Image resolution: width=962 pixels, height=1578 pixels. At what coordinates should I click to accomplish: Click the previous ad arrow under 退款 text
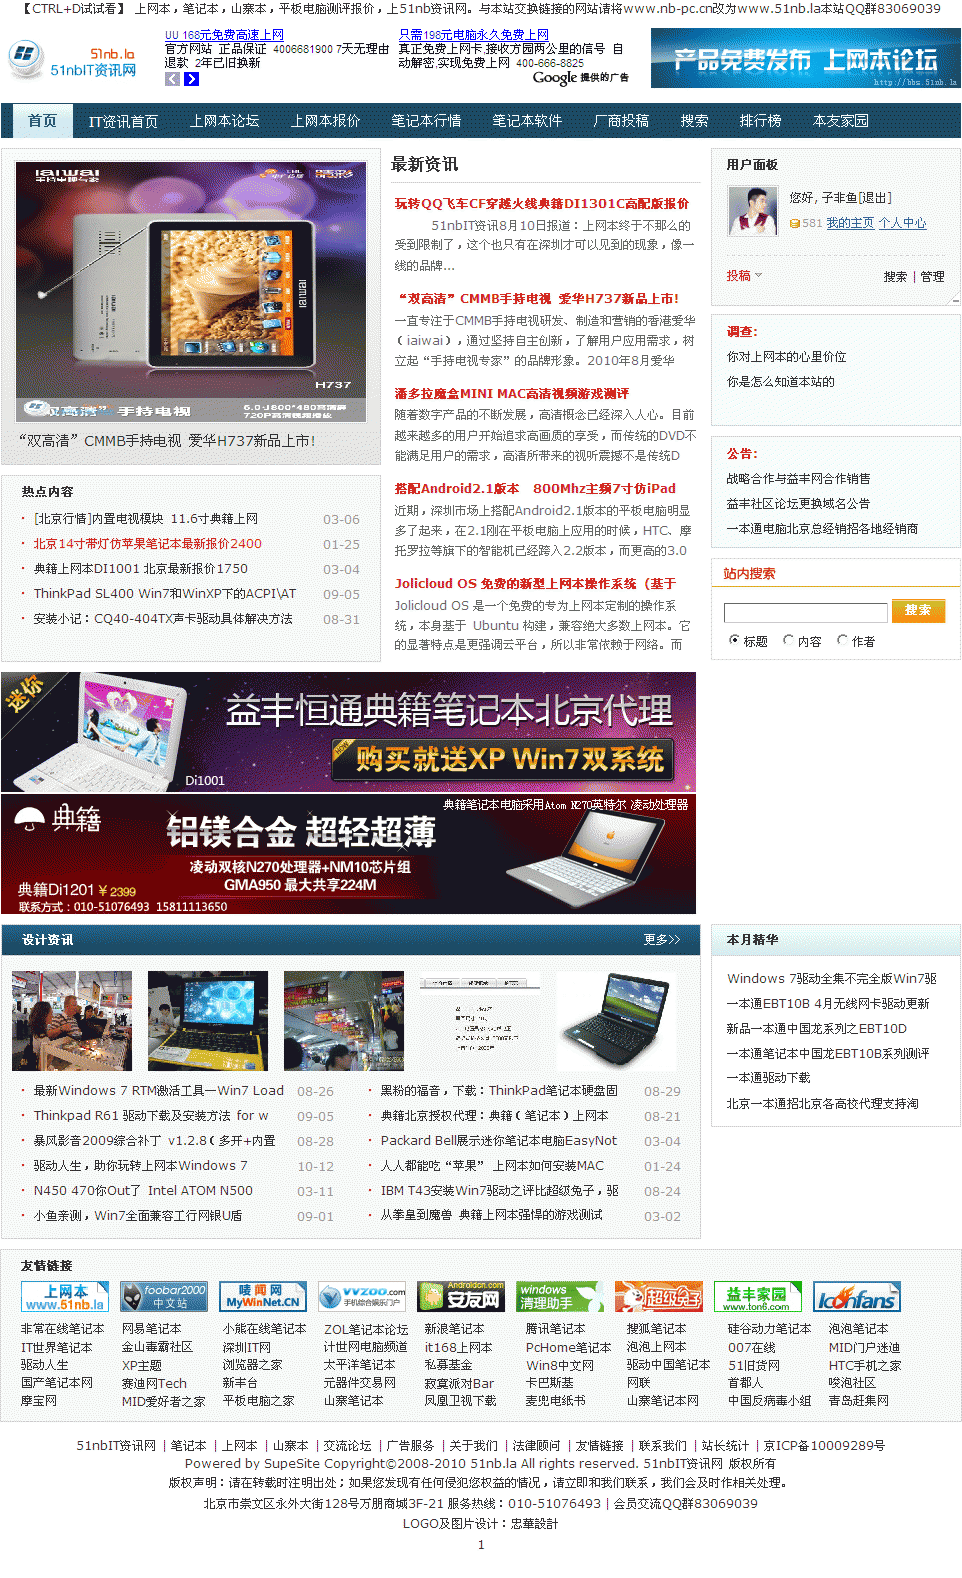point(172,79)
